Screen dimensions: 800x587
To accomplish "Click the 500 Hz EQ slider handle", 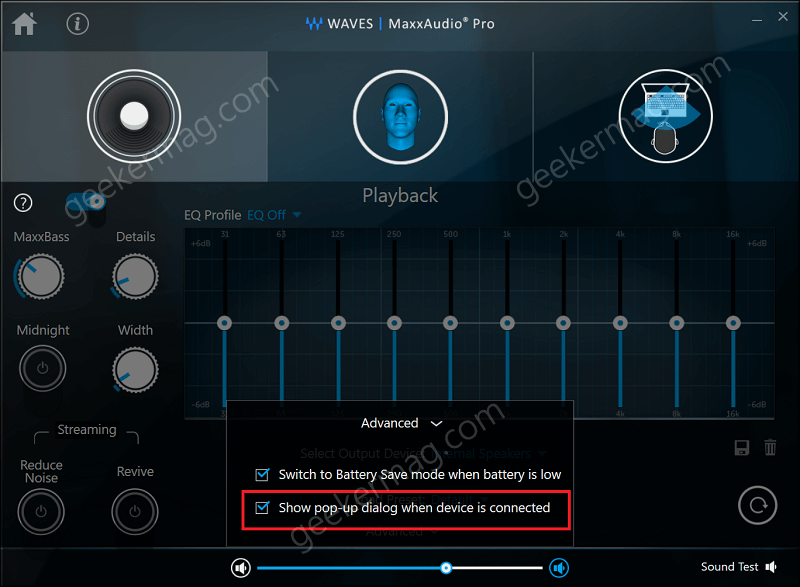I will coord(450,323).
